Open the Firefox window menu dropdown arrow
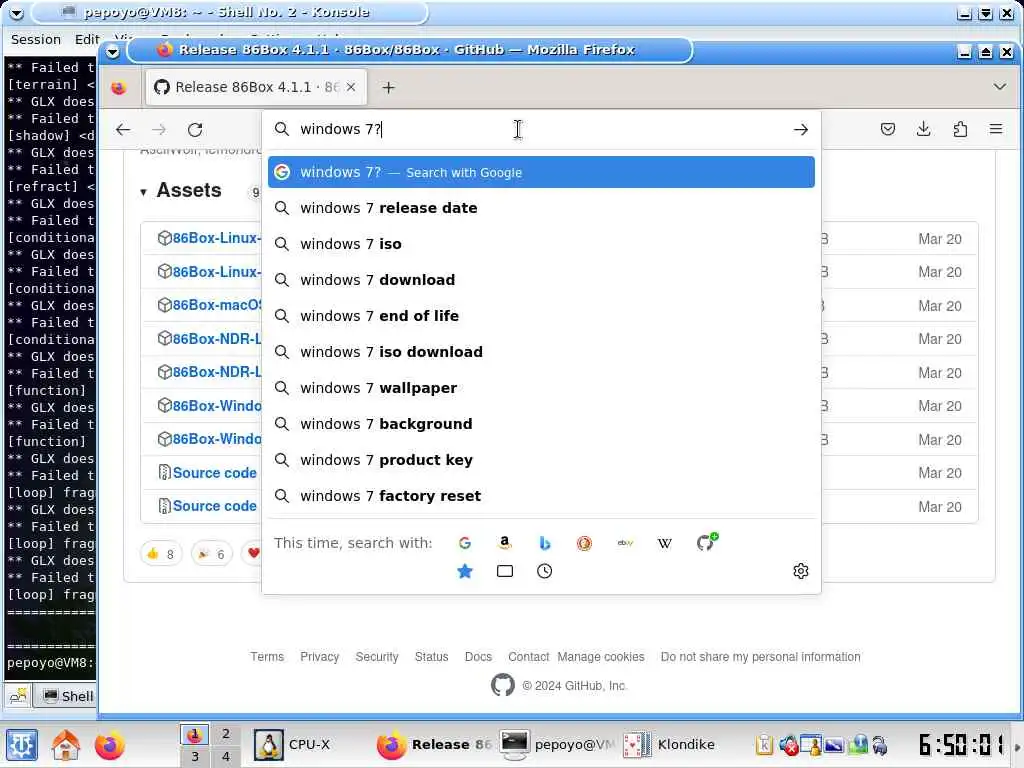This screenshot has height=768, width=1024. 112,51
